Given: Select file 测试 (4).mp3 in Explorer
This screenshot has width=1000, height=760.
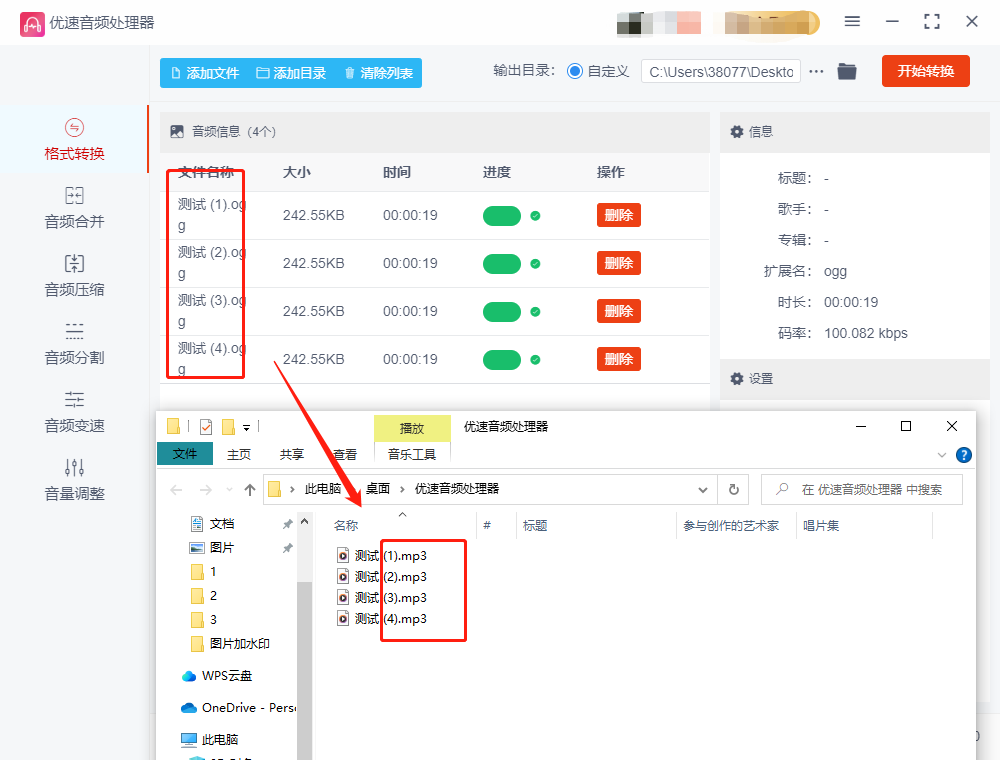Looking at the screenshot, I should coord(382,618).
